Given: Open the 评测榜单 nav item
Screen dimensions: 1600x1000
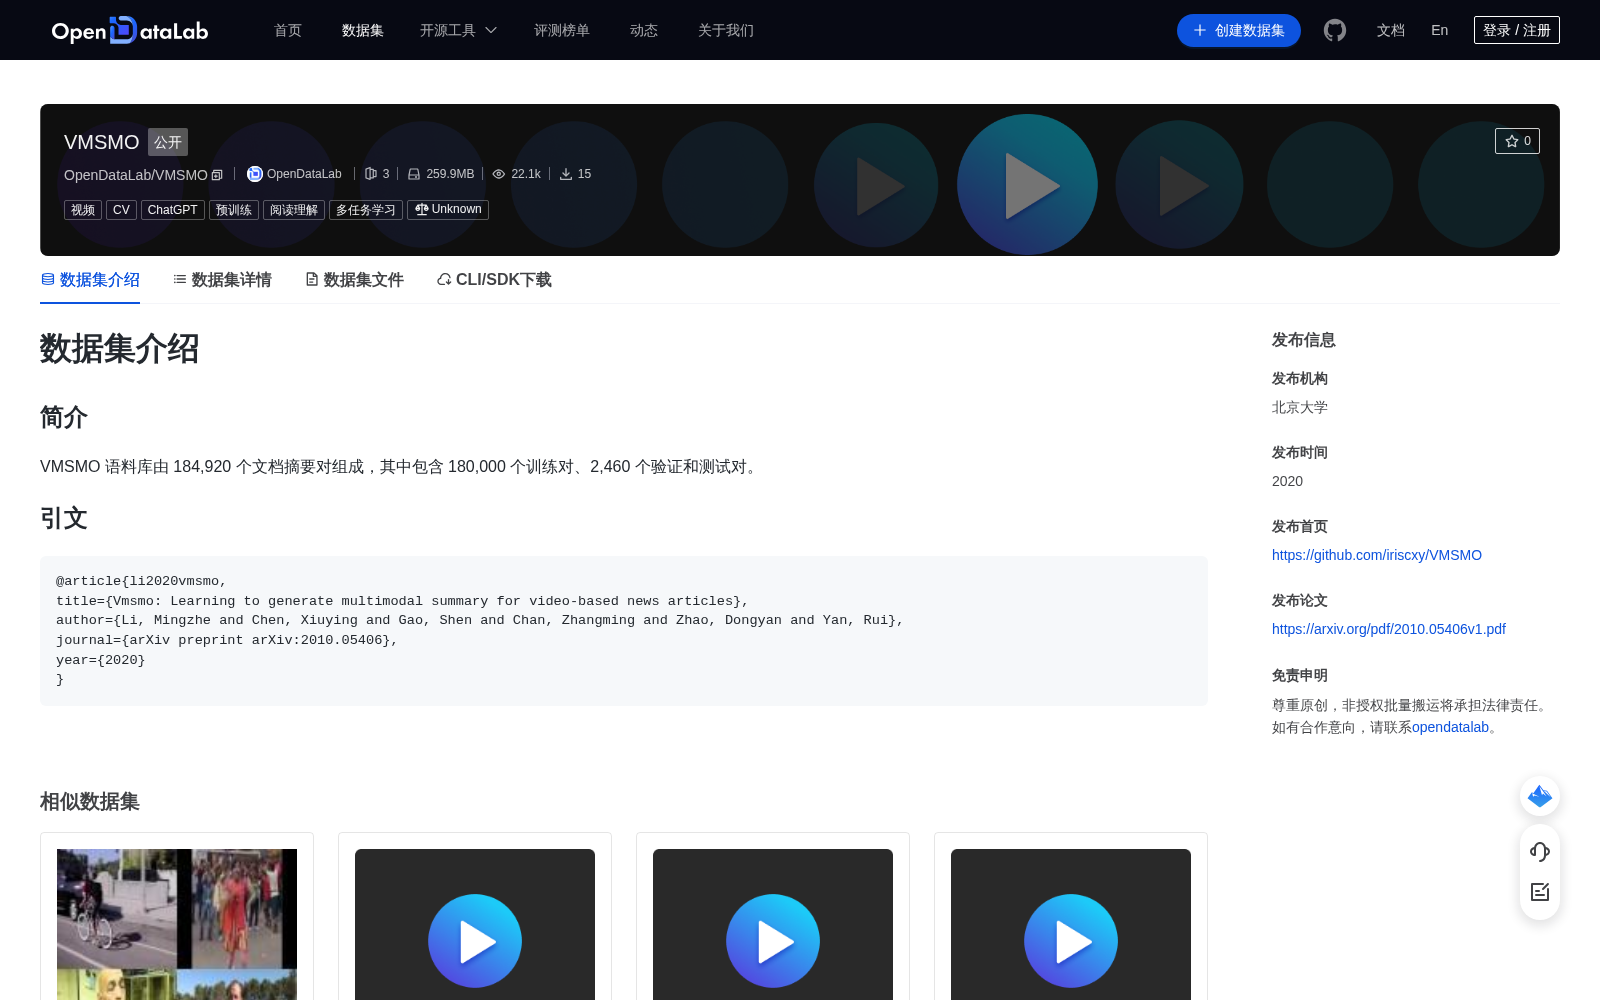Looking at the screenshot, I should click(x=562, y=30).
